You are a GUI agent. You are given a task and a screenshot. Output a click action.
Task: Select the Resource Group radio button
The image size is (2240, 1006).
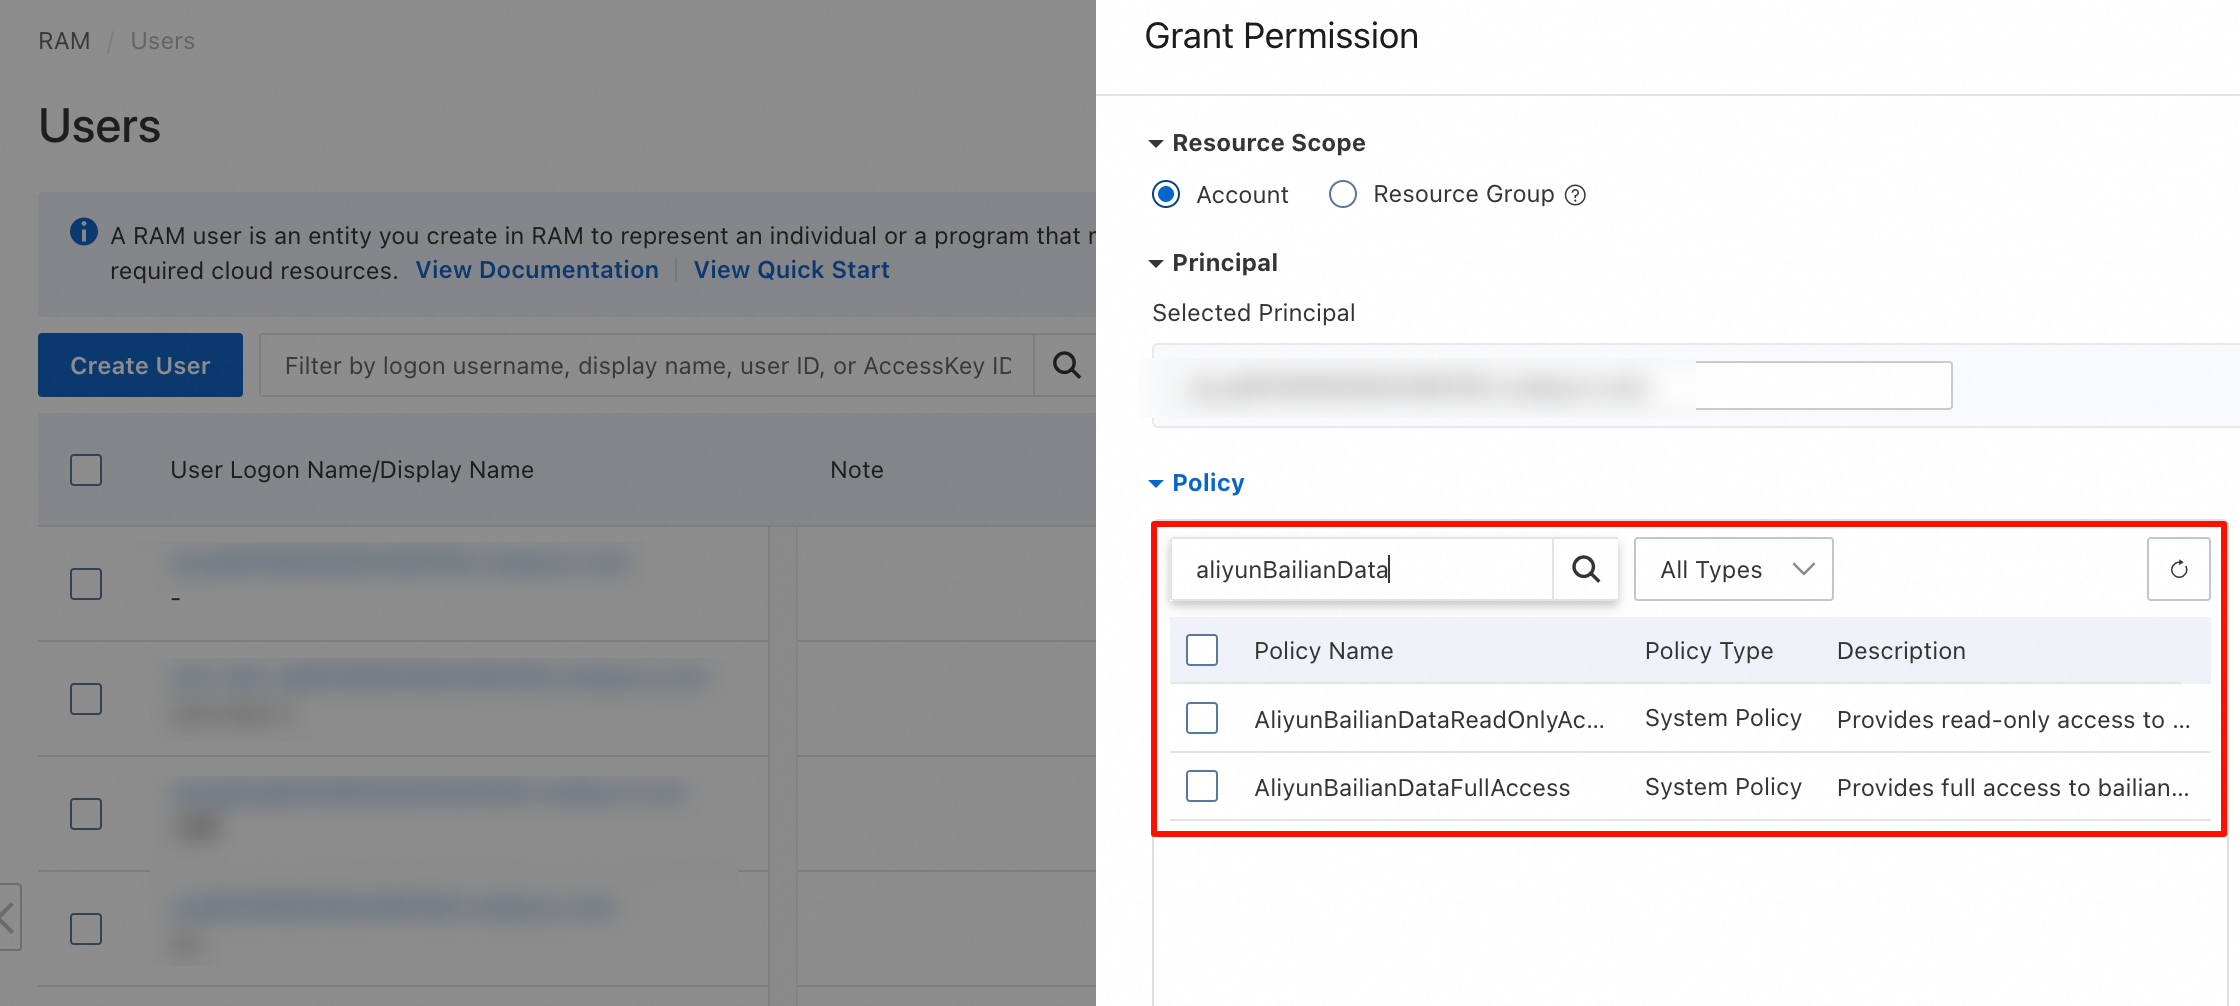tap(1343, 194)
